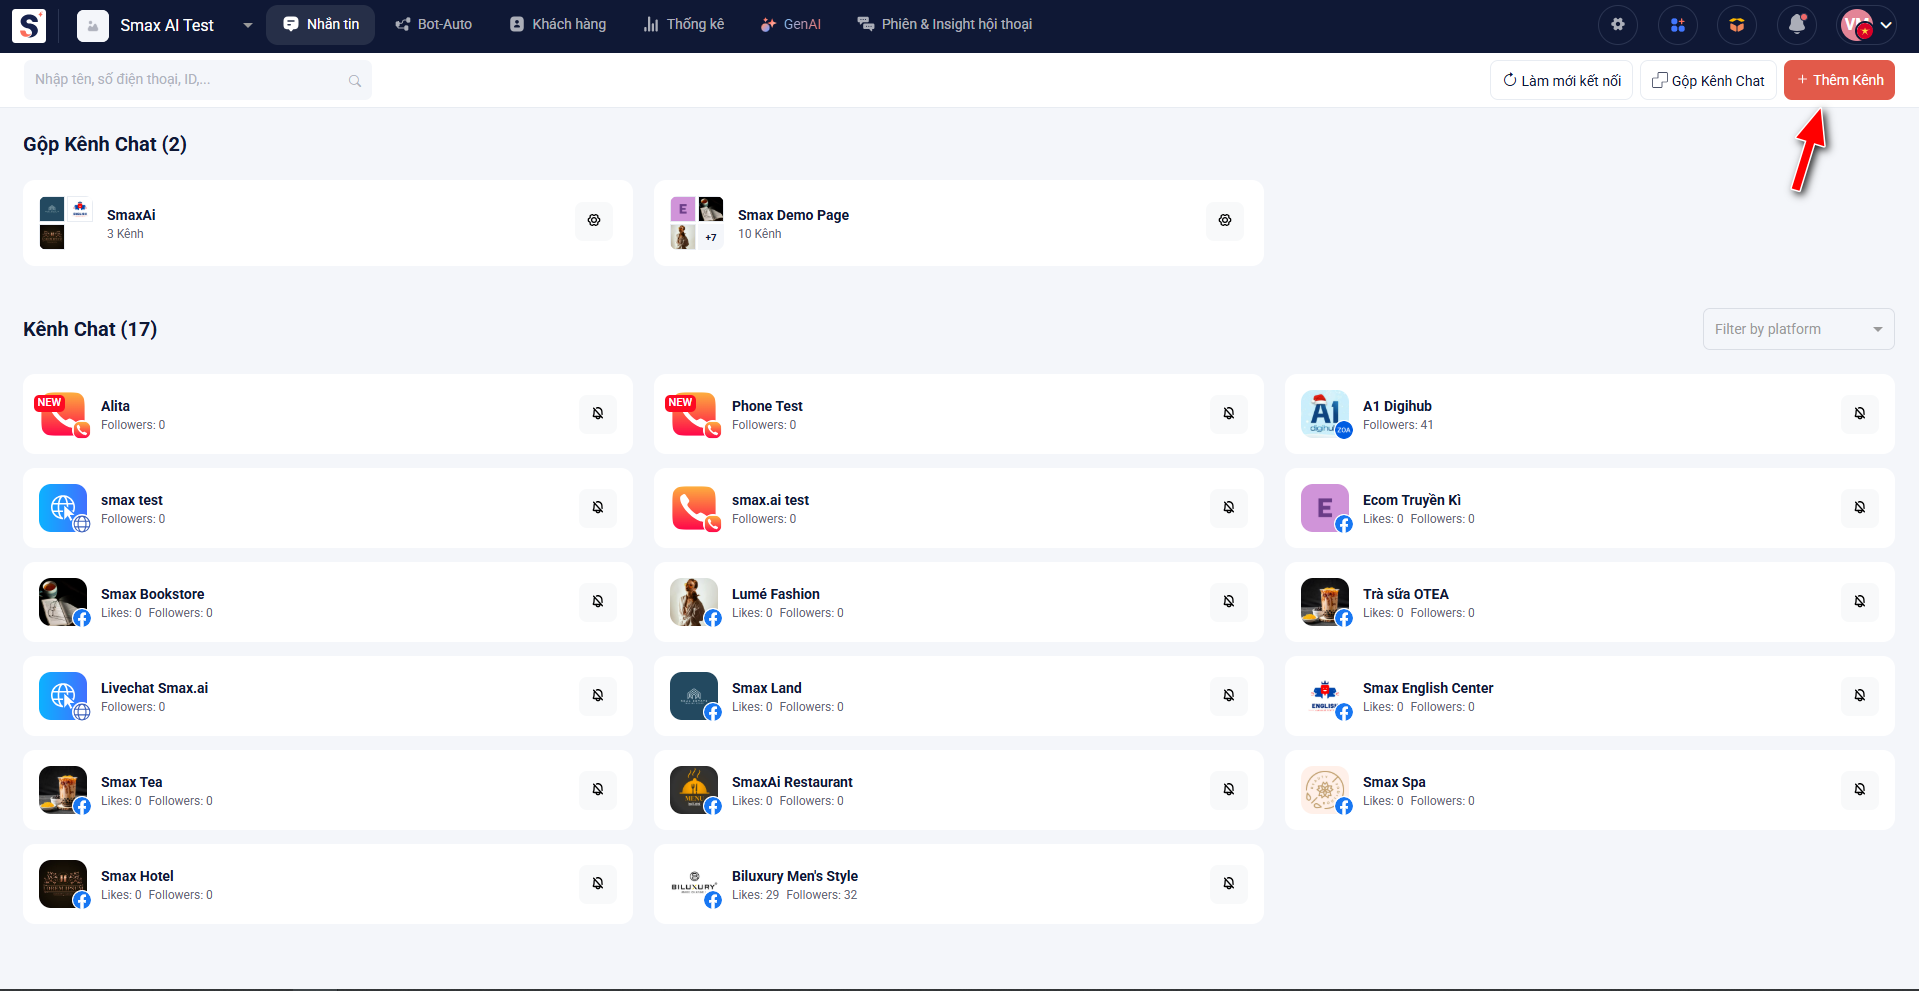Switch to the Bot-Auto tab

click(x=433, y=25)
